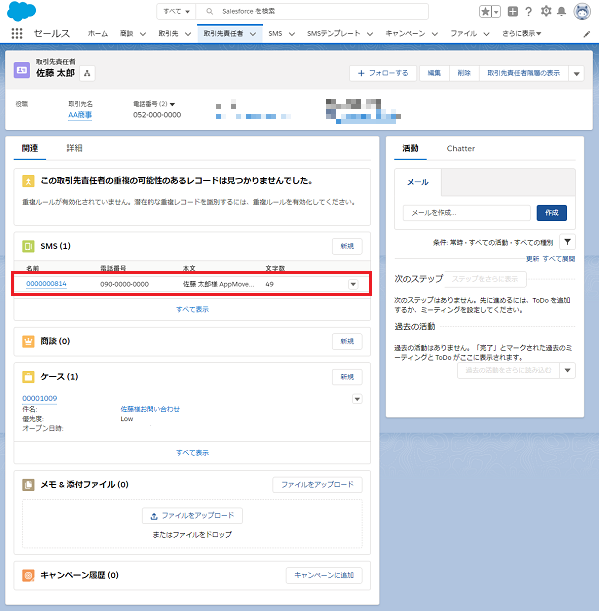Image resolution: width=599 pixels, height=611 pixels.
Task: Switch to the Chatter tab
Action: 461,148
